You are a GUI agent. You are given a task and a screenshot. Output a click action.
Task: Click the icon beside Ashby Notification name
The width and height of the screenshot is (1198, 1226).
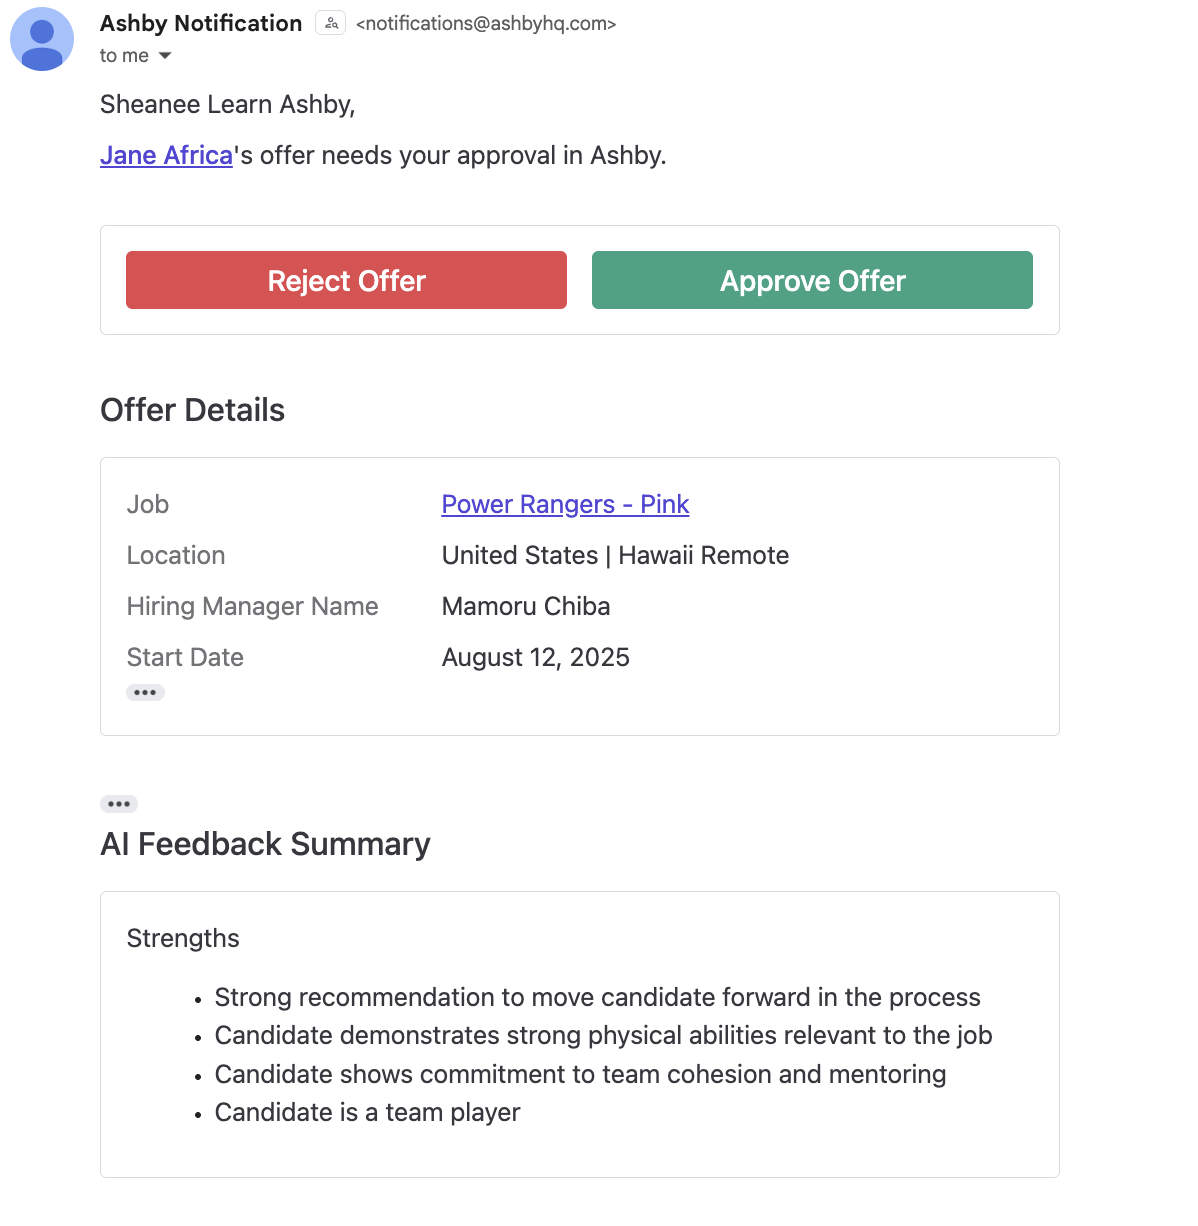(x=331, y=23)
